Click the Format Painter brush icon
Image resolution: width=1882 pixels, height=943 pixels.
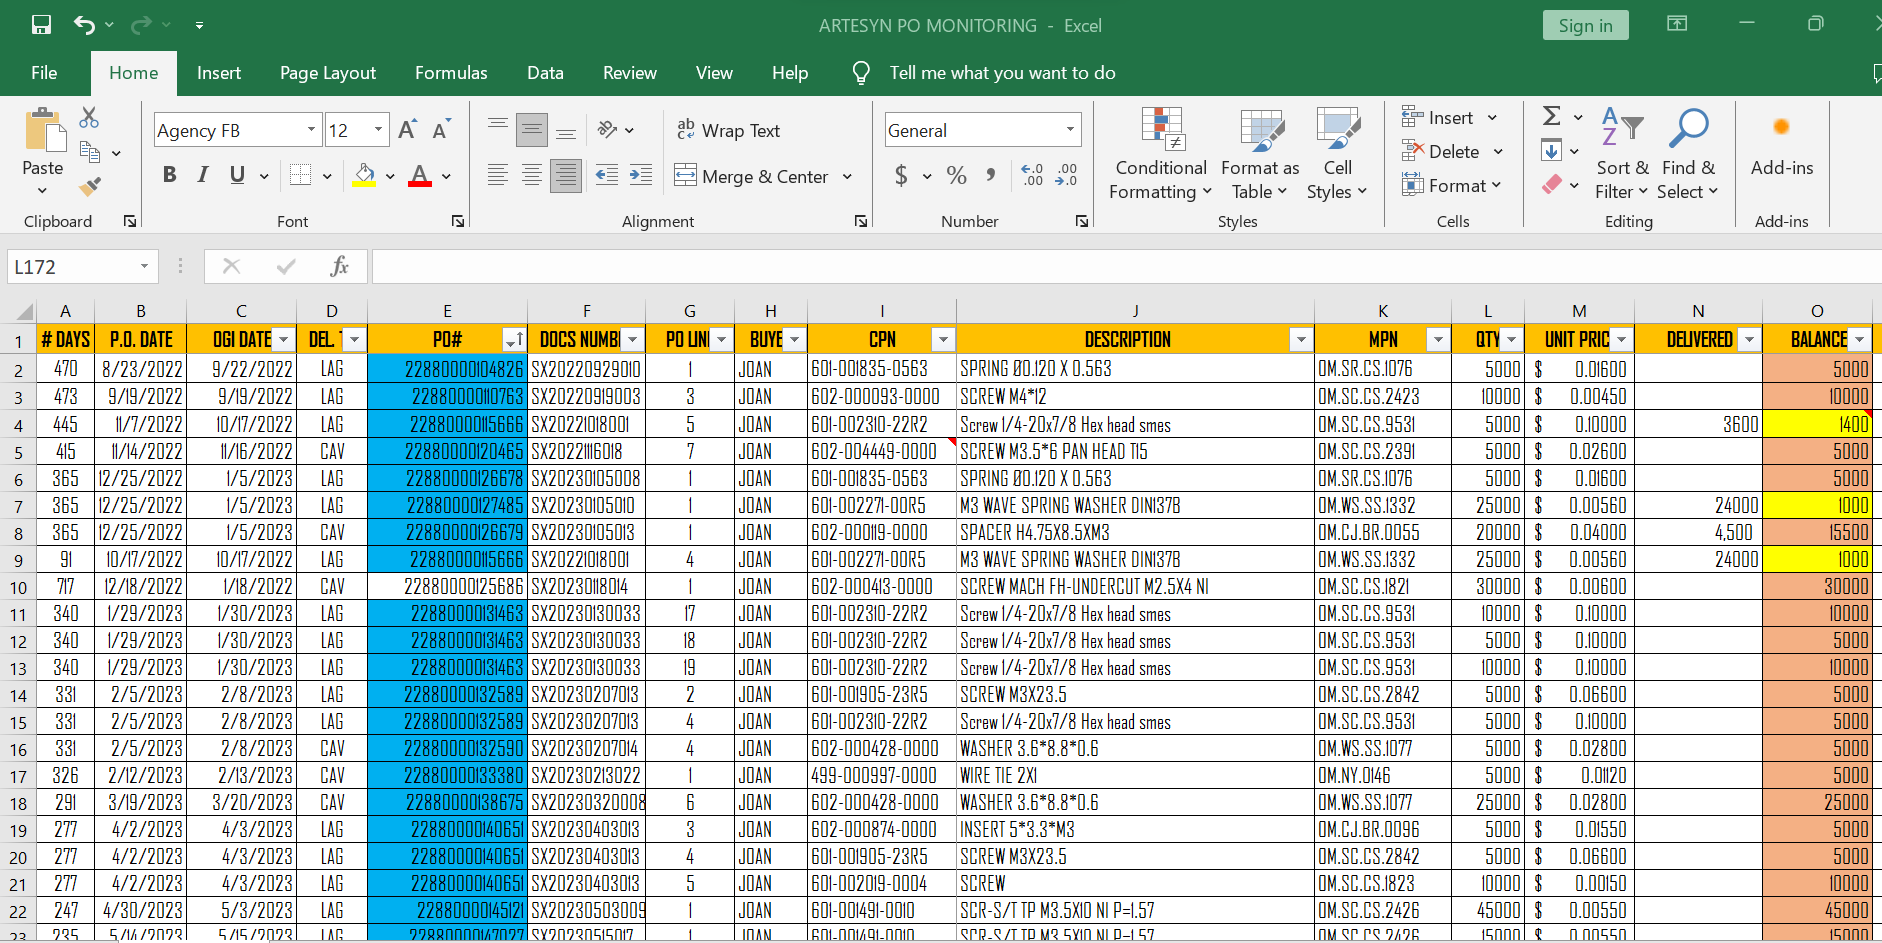[x=90, y=186]
